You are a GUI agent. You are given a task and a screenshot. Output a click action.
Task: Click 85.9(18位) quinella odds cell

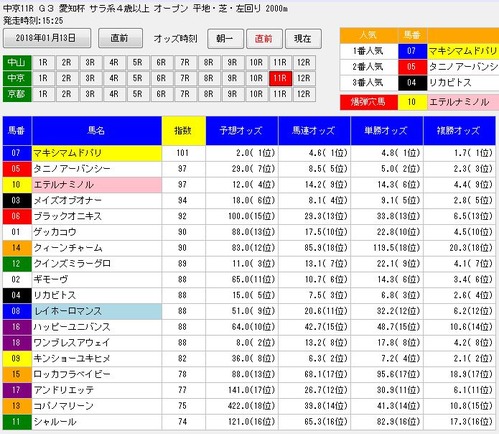tap(314, 248)
